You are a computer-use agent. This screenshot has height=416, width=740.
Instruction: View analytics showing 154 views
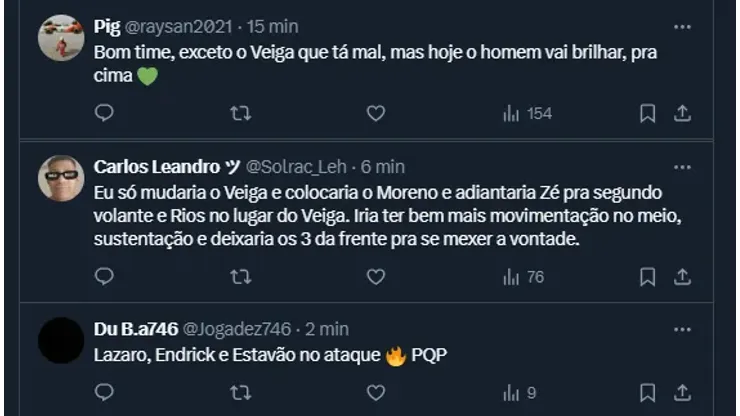click(527, 114)
